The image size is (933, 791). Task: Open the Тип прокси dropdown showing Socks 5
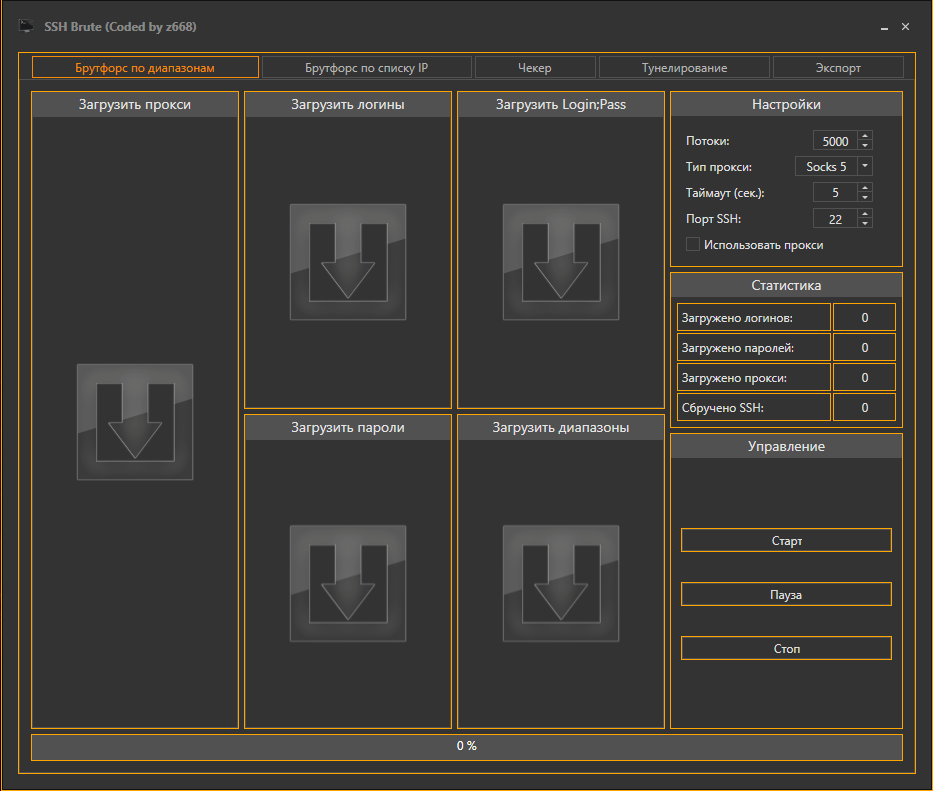coord(834,167)
